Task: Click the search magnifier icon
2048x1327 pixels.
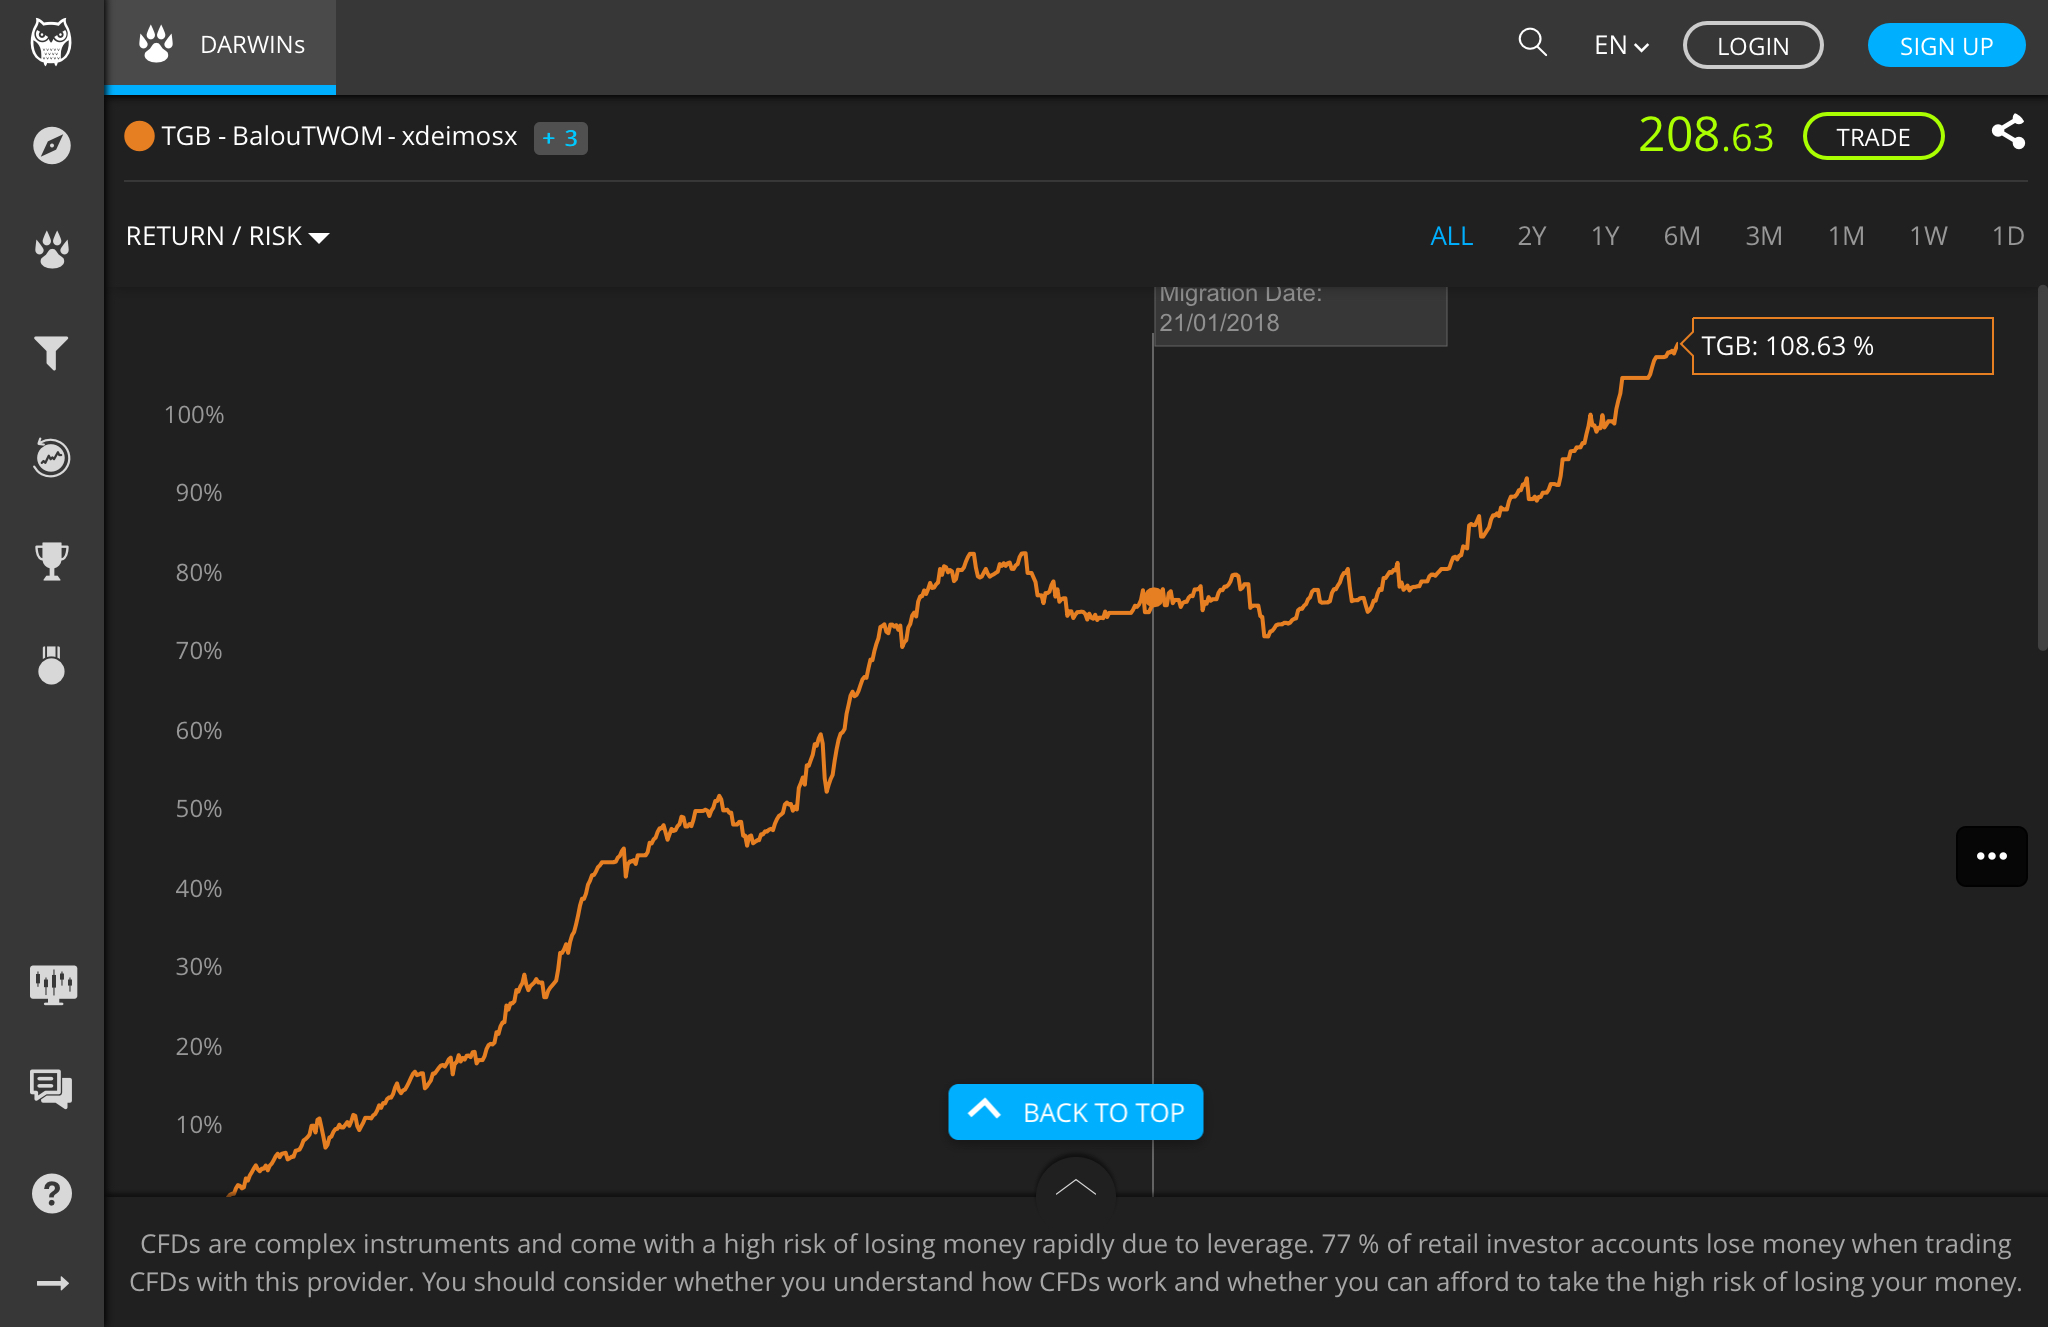Action: (x=1532, y=42)
